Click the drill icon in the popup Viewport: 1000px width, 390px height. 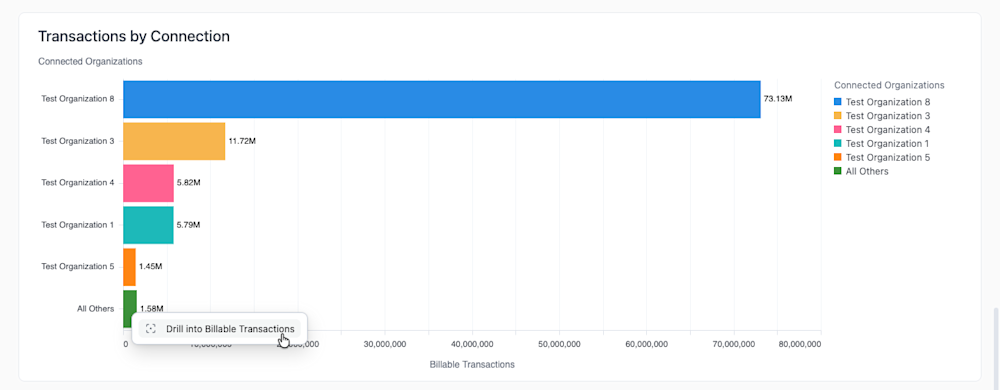[x=151, y=329]
